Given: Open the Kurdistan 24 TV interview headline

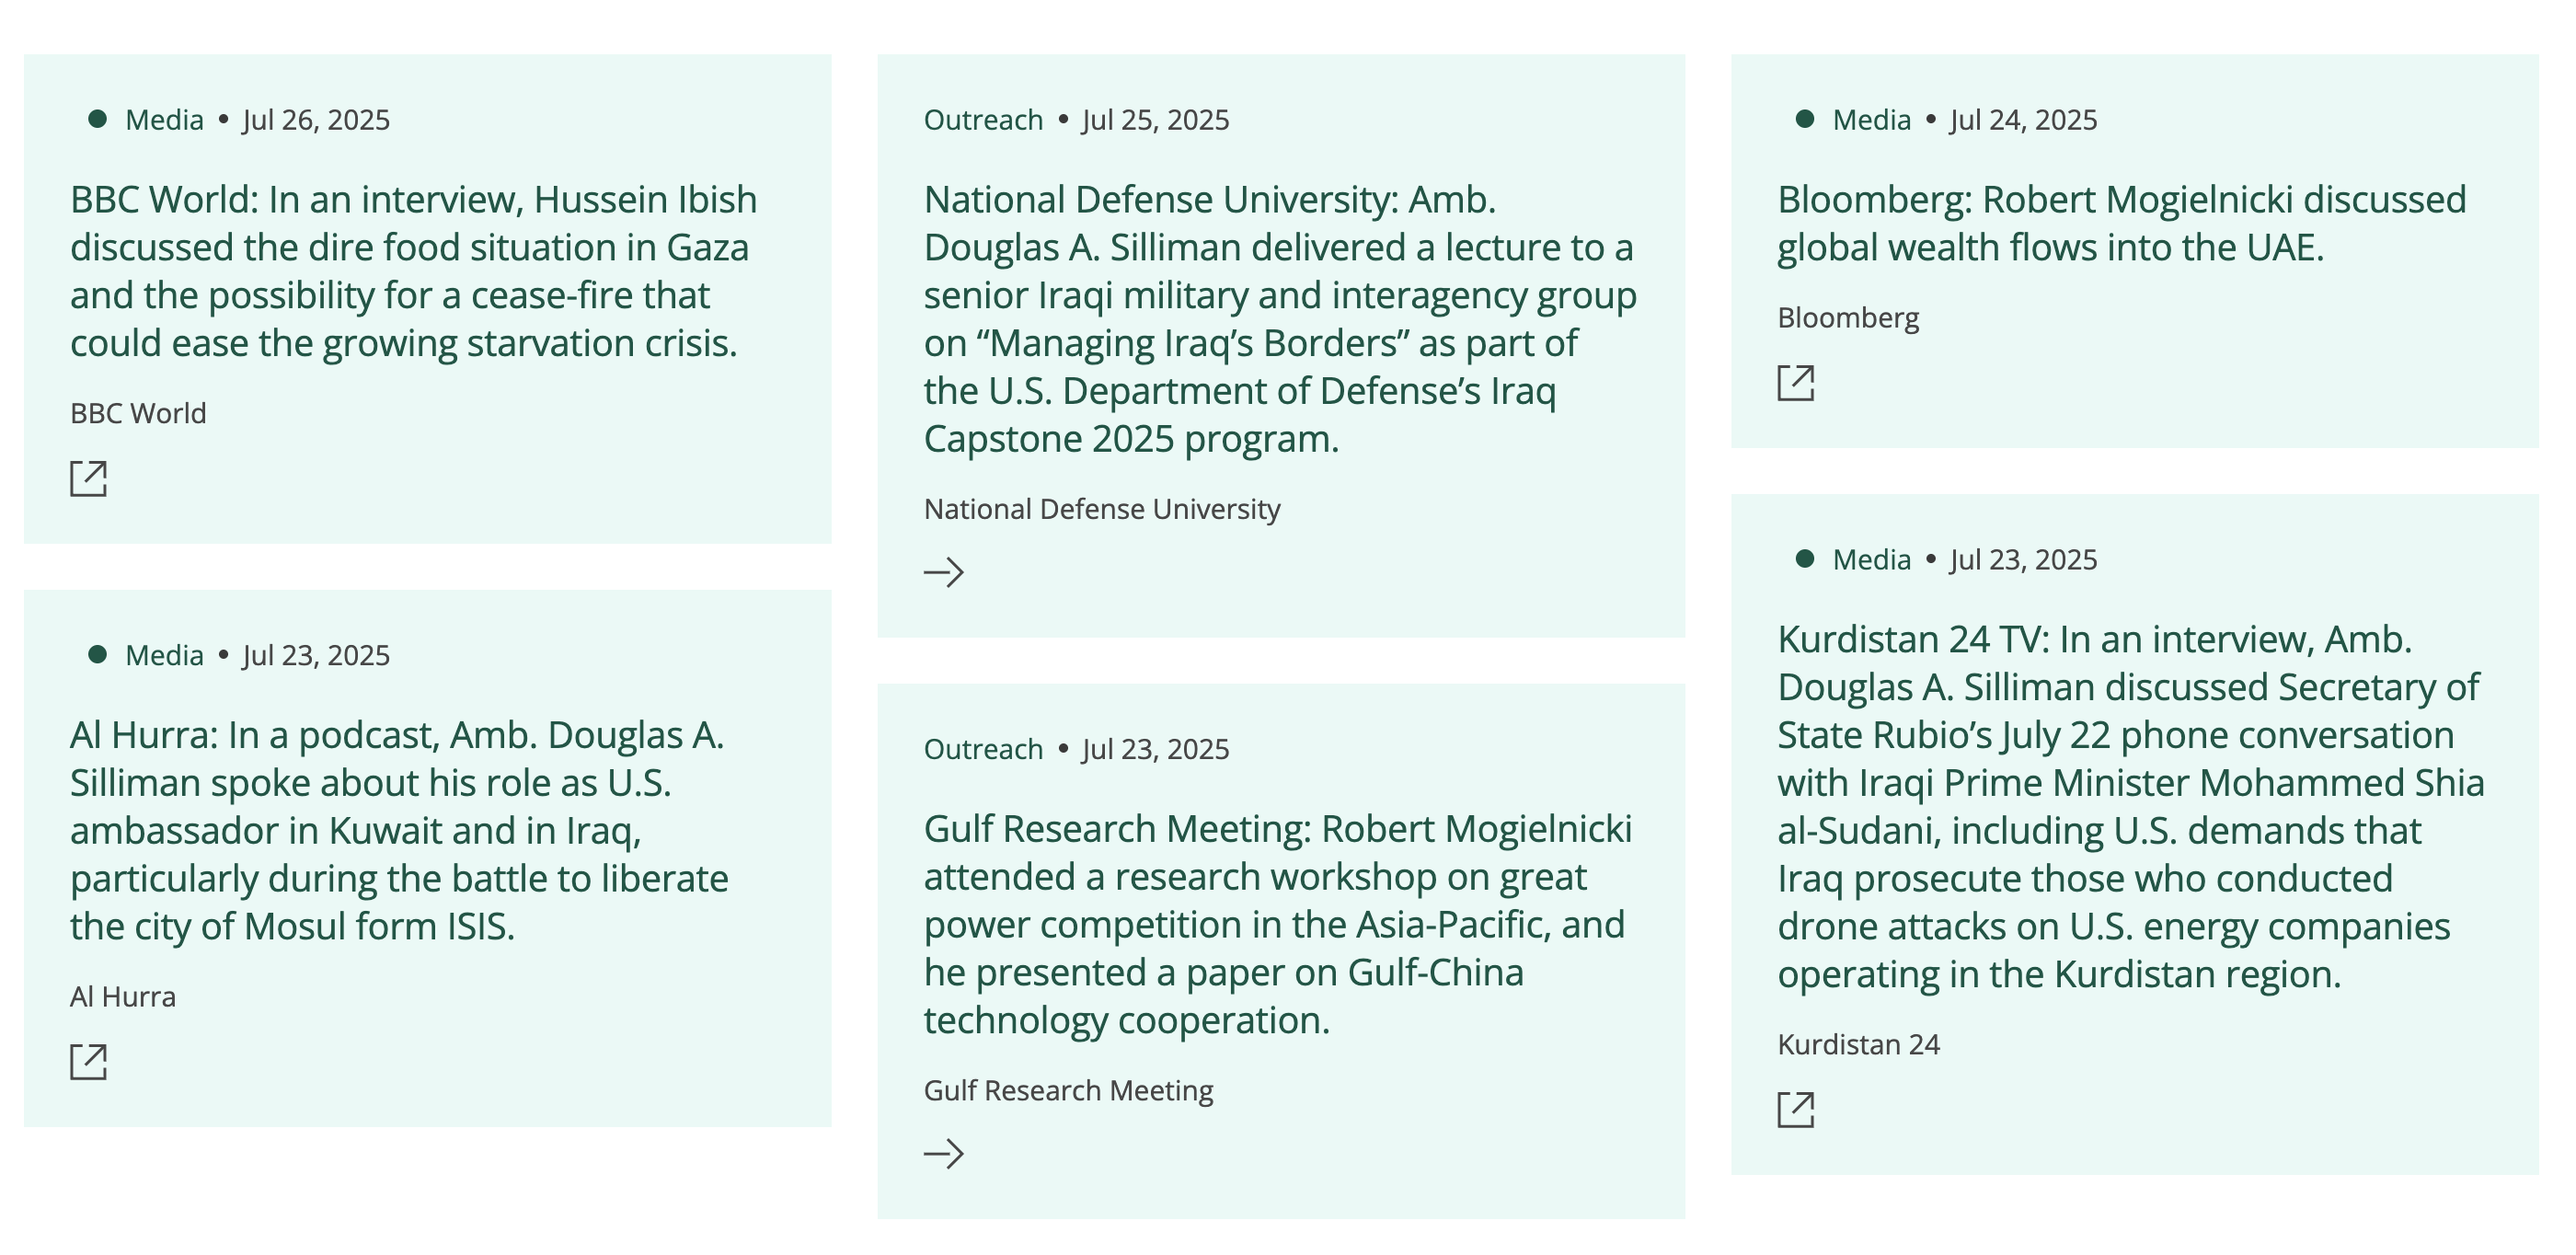Looking at the screenshot, I should coord(2130,806).
